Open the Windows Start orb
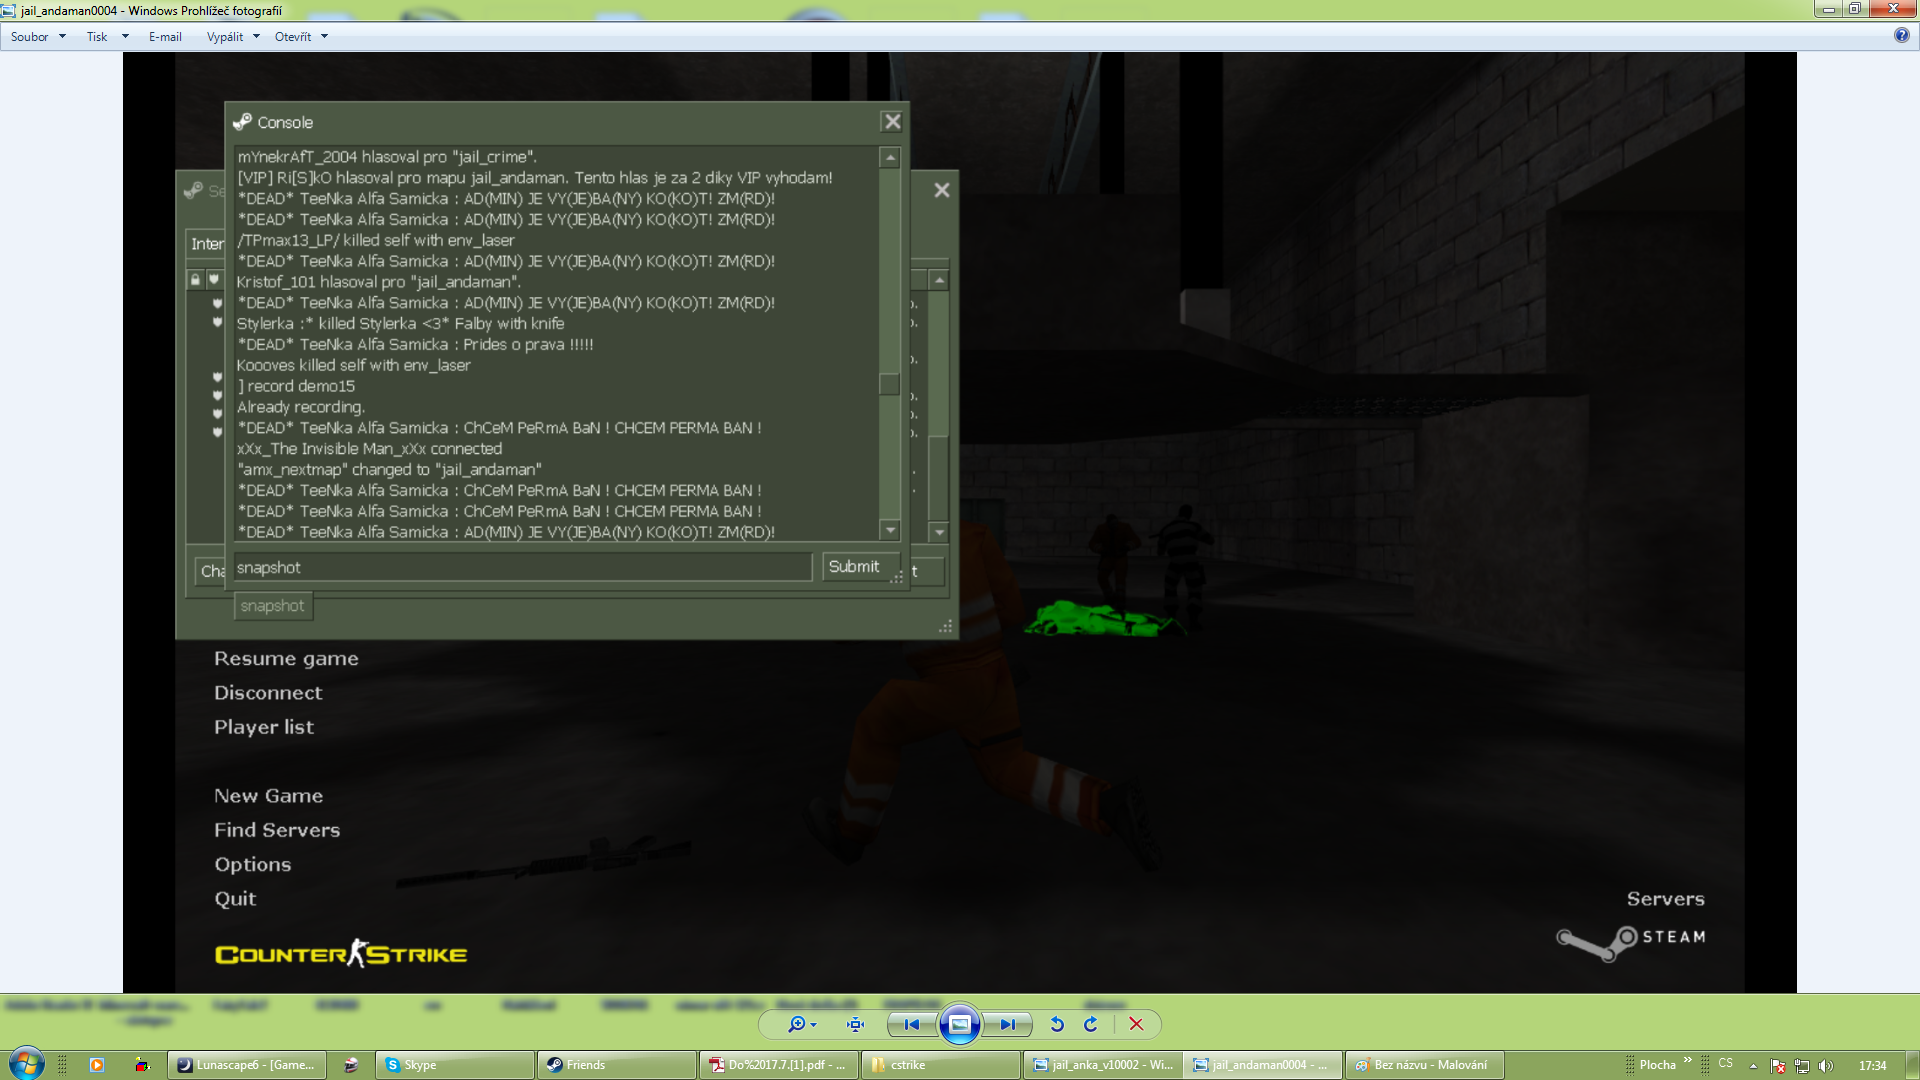 point(26,1063)
